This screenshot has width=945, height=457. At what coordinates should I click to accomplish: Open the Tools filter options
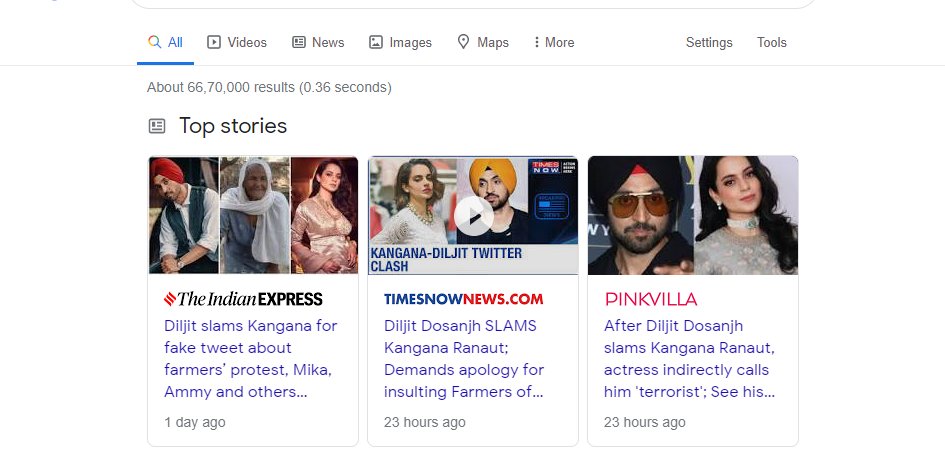[x=771, y=42]
